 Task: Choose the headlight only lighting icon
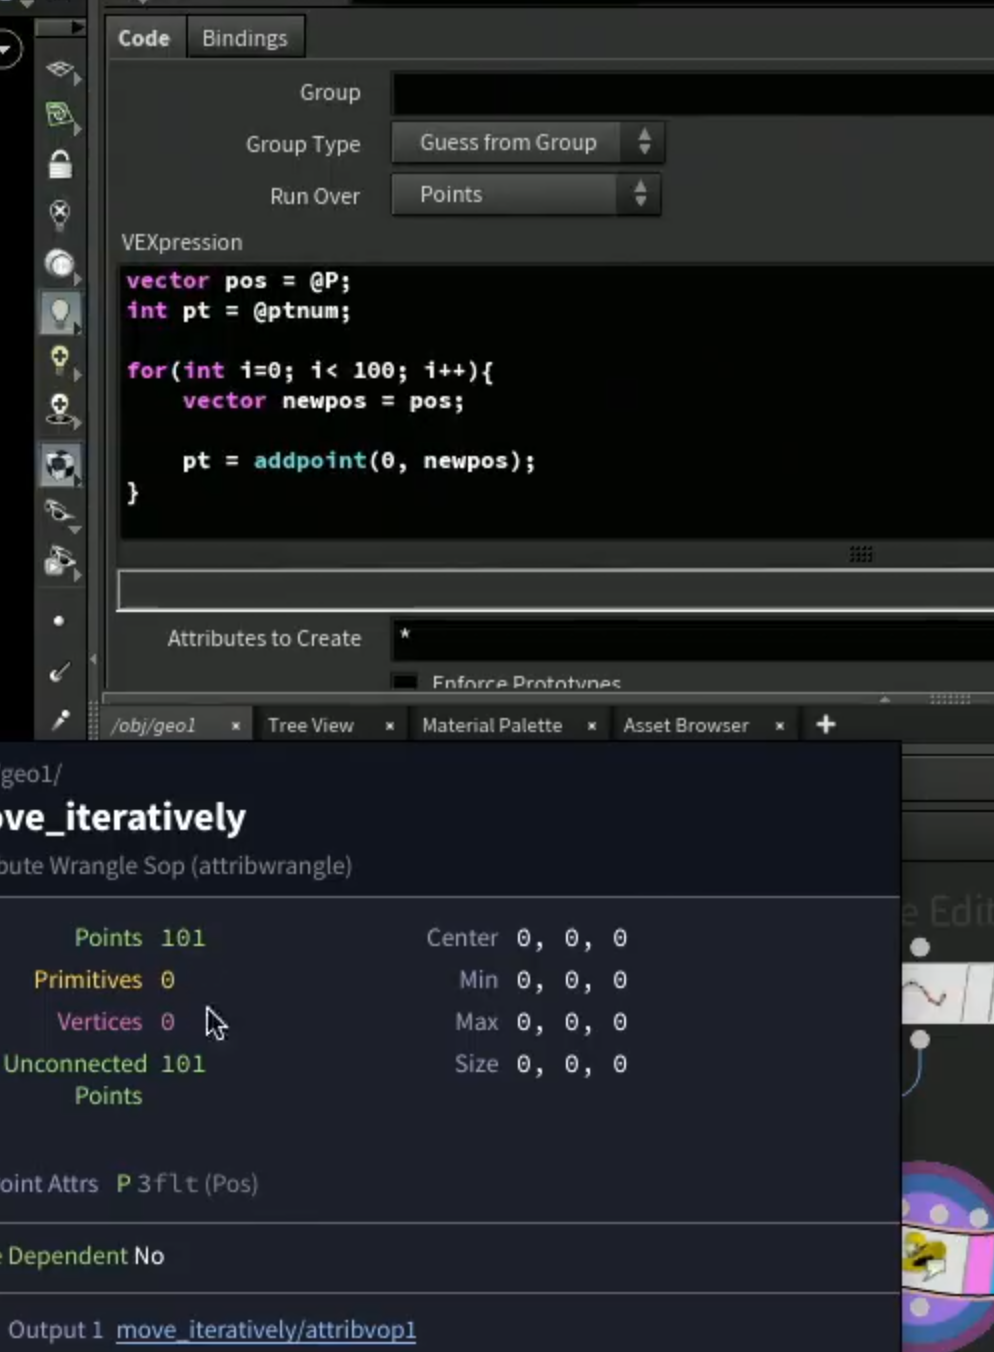[60, 263]
